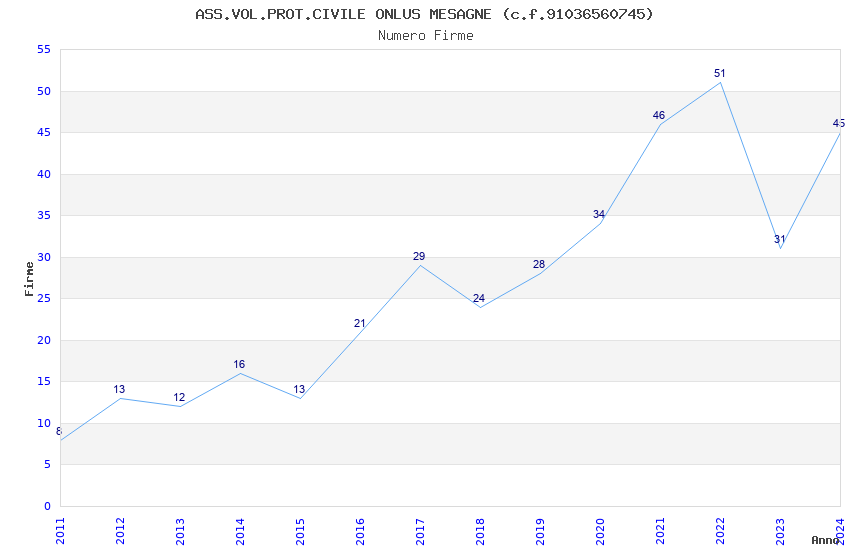Click the data label 46 for 2021

tap(659, 115)
